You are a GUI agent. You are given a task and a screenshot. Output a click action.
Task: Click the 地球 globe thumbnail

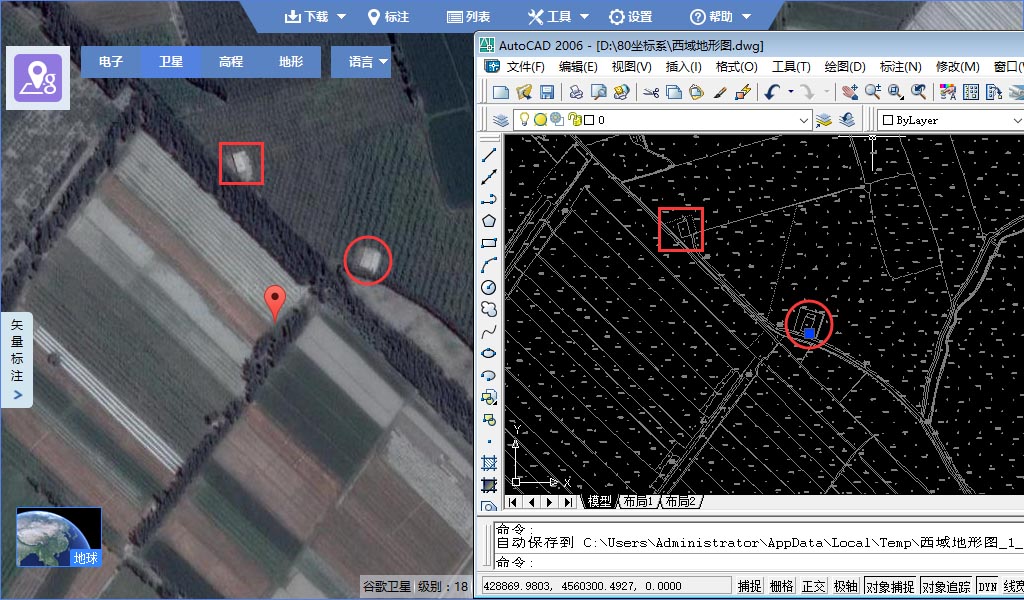coord(59,537)
